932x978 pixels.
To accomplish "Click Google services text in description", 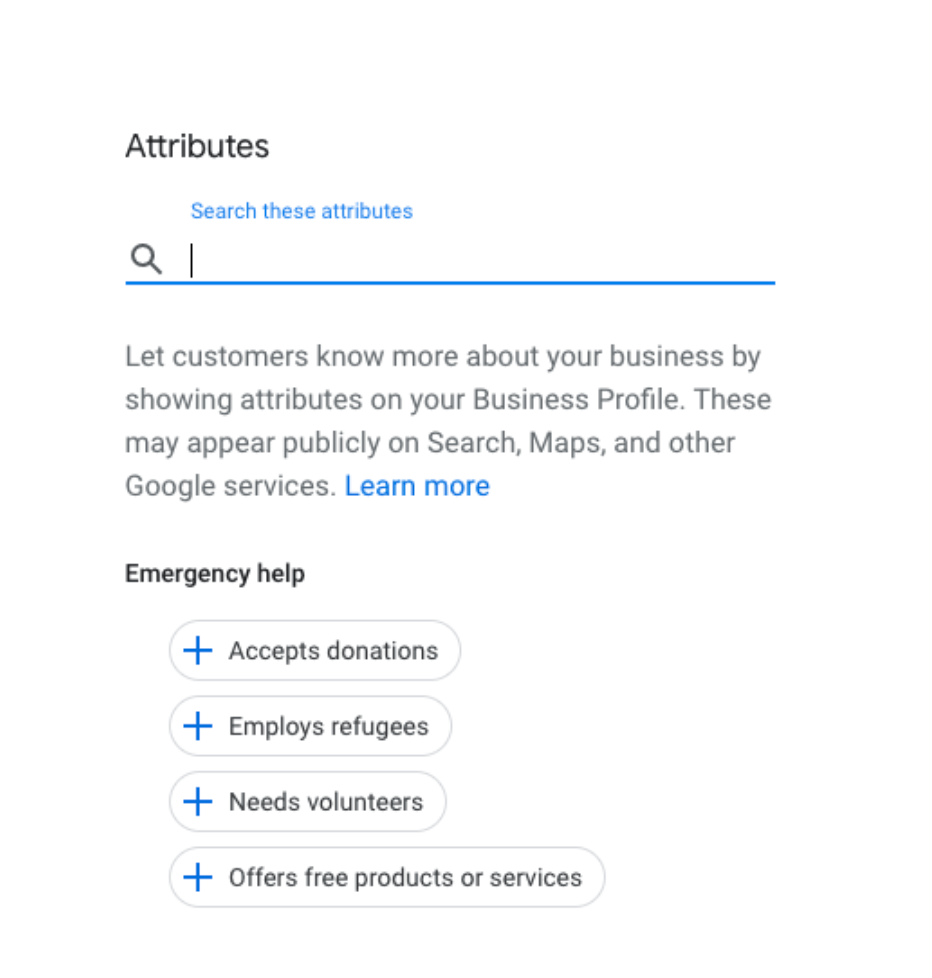I will (x=230, y=487).
